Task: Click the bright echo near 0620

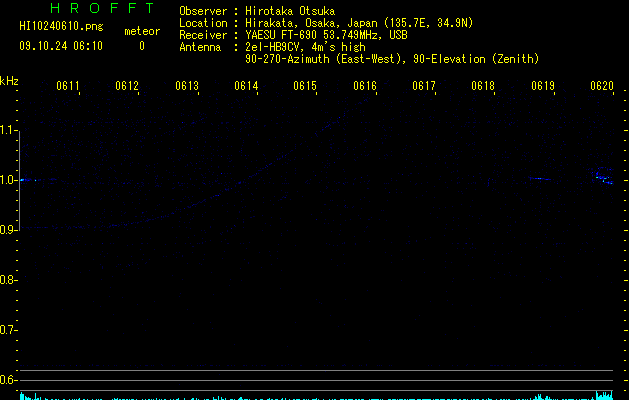Action: click(604, 177)
